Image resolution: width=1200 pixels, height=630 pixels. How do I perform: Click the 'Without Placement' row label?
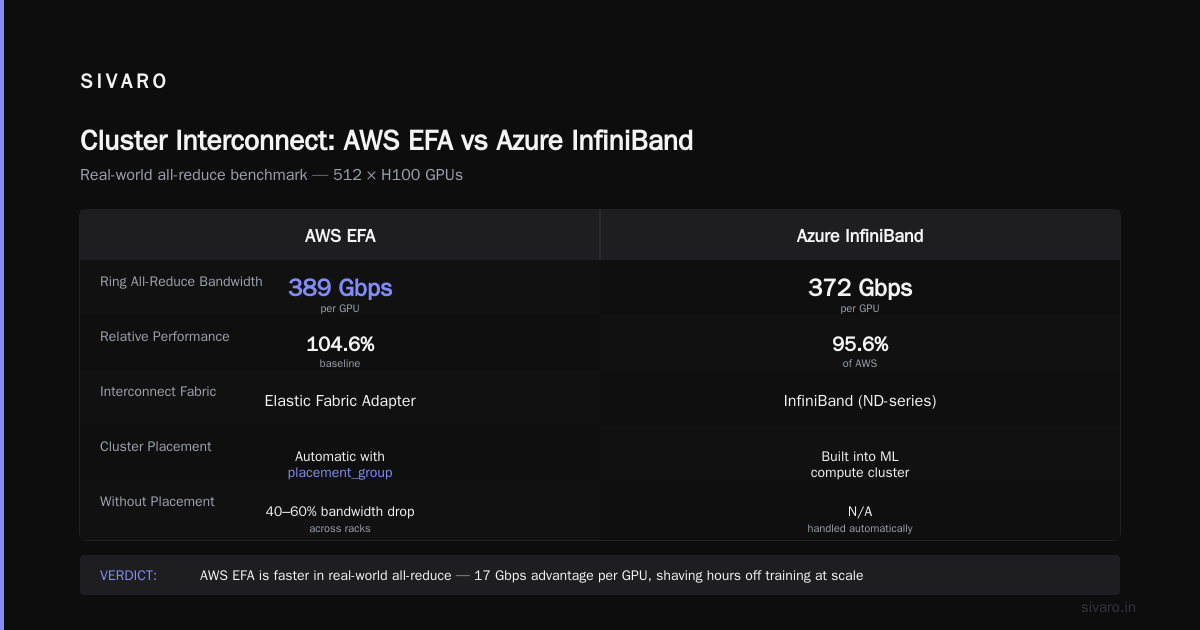point(157,502)
